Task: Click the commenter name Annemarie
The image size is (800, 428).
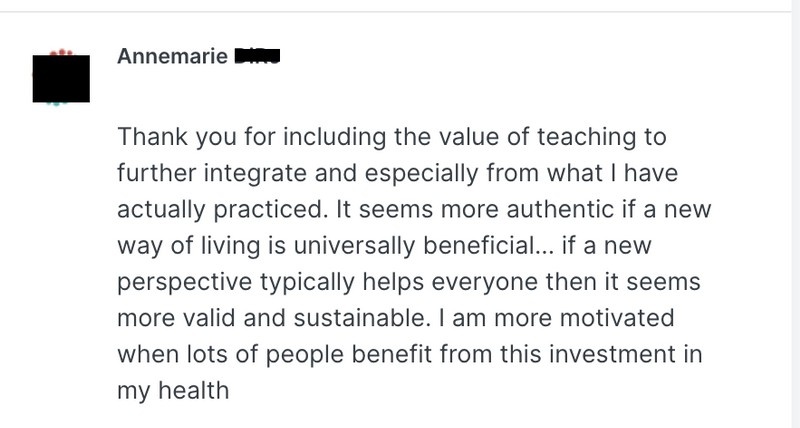Action: tap(172, 56)
